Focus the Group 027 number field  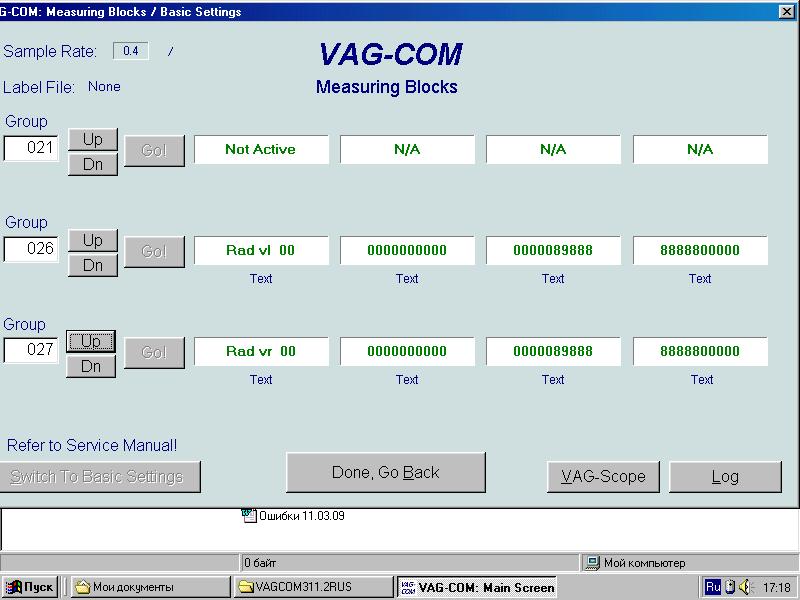tap(31, 351)
